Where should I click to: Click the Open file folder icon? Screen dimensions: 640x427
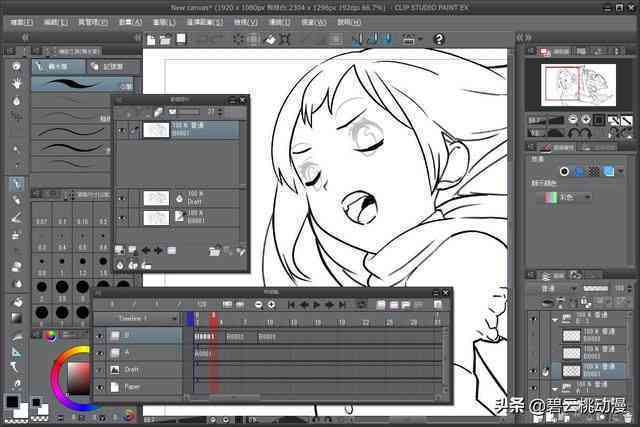coord(165,40)
